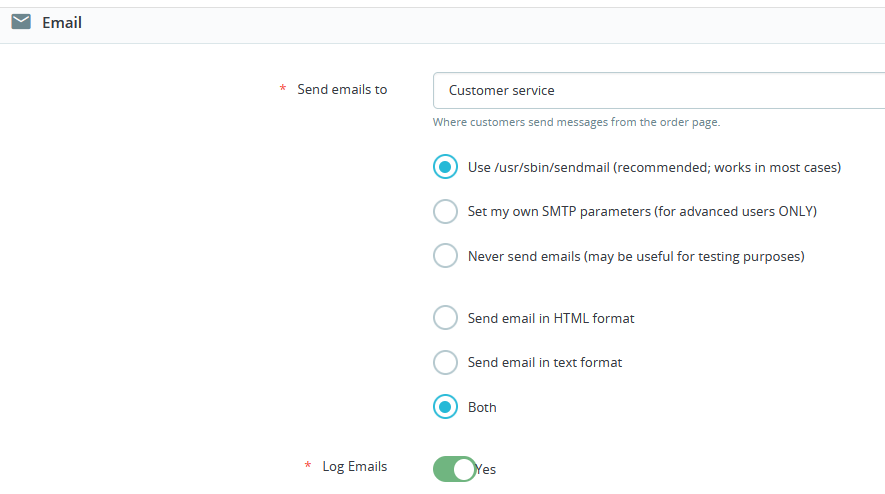
Task: Click the 'Log Emails' field label
Action: (354, 466)
